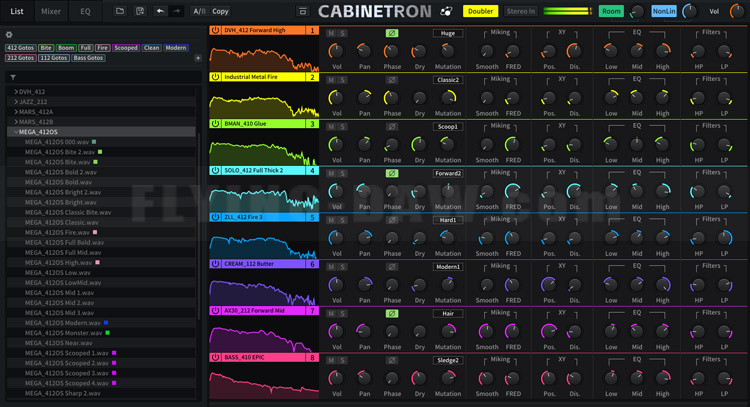Adjust the master Vol knob
Image resolution: width=750 pixels, height=407 pixels.
pos(738,11)
